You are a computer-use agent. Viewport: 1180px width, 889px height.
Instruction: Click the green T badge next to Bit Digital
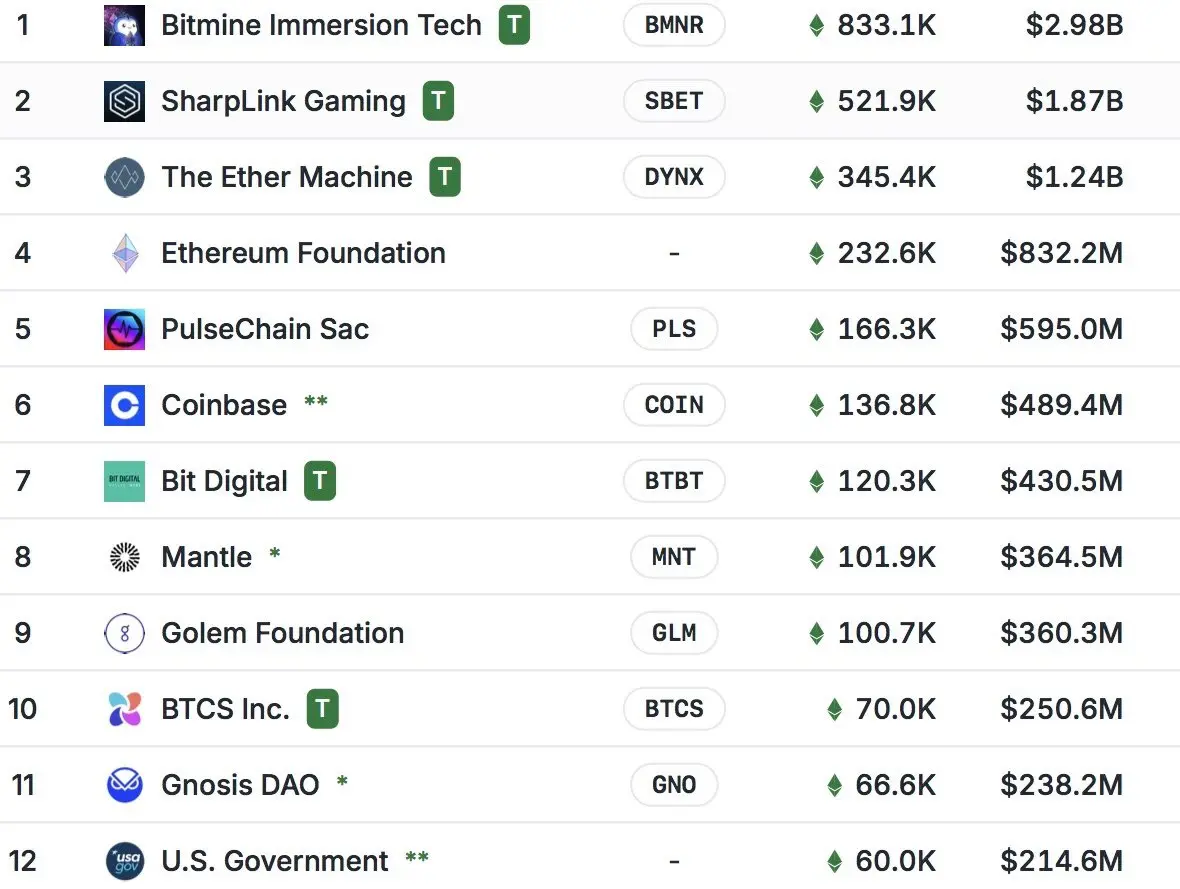320,480
